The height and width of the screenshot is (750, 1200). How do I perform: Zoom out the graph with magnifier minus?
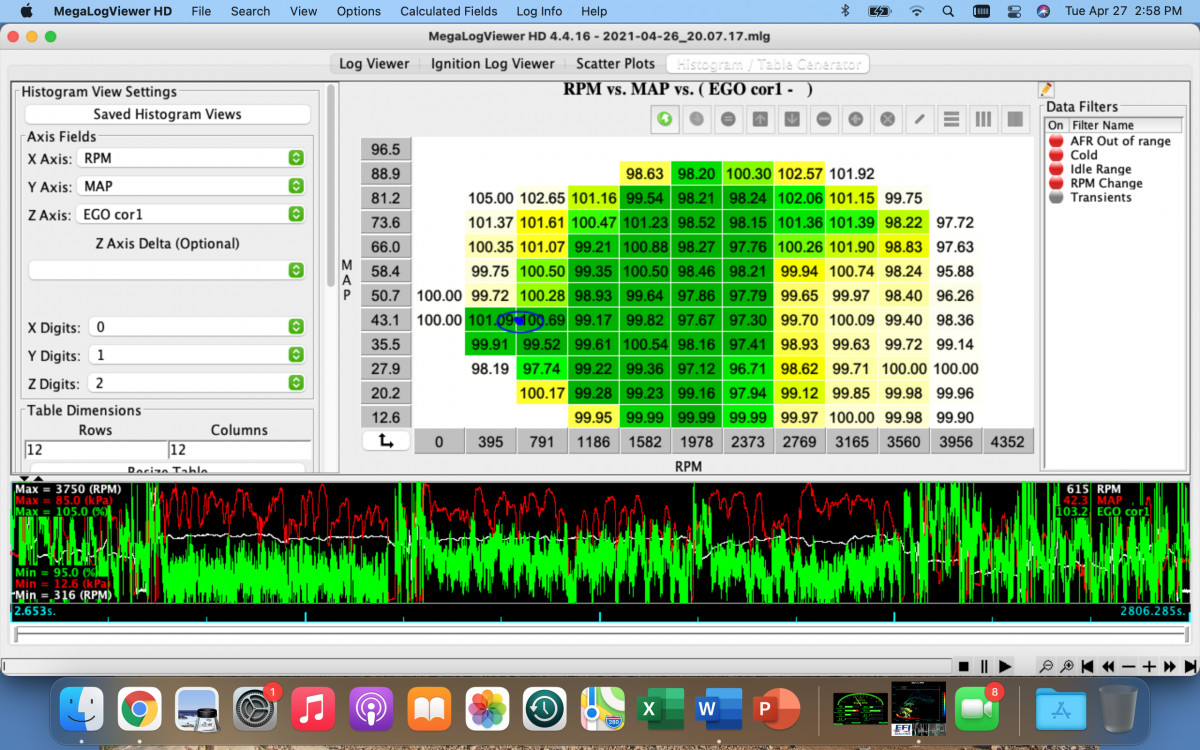click(1046, 666)
